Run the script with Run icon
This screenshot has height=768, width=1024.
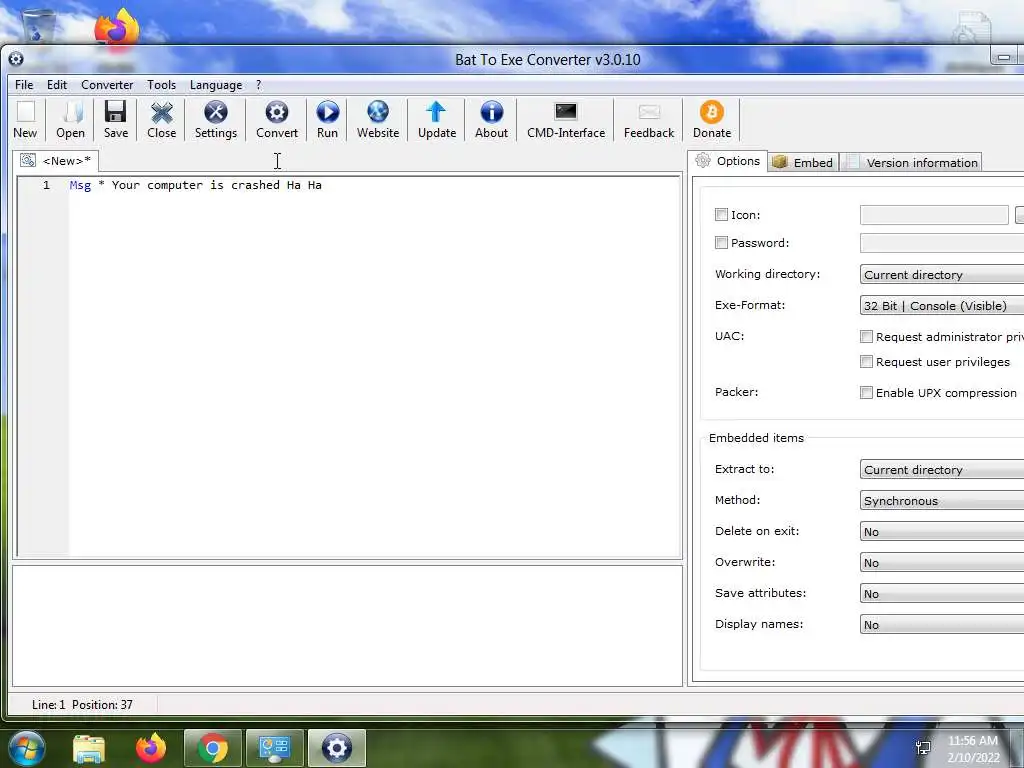point(327,120)
